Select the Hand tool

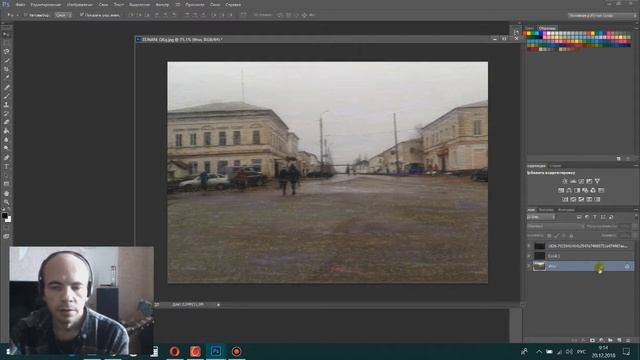7,193
